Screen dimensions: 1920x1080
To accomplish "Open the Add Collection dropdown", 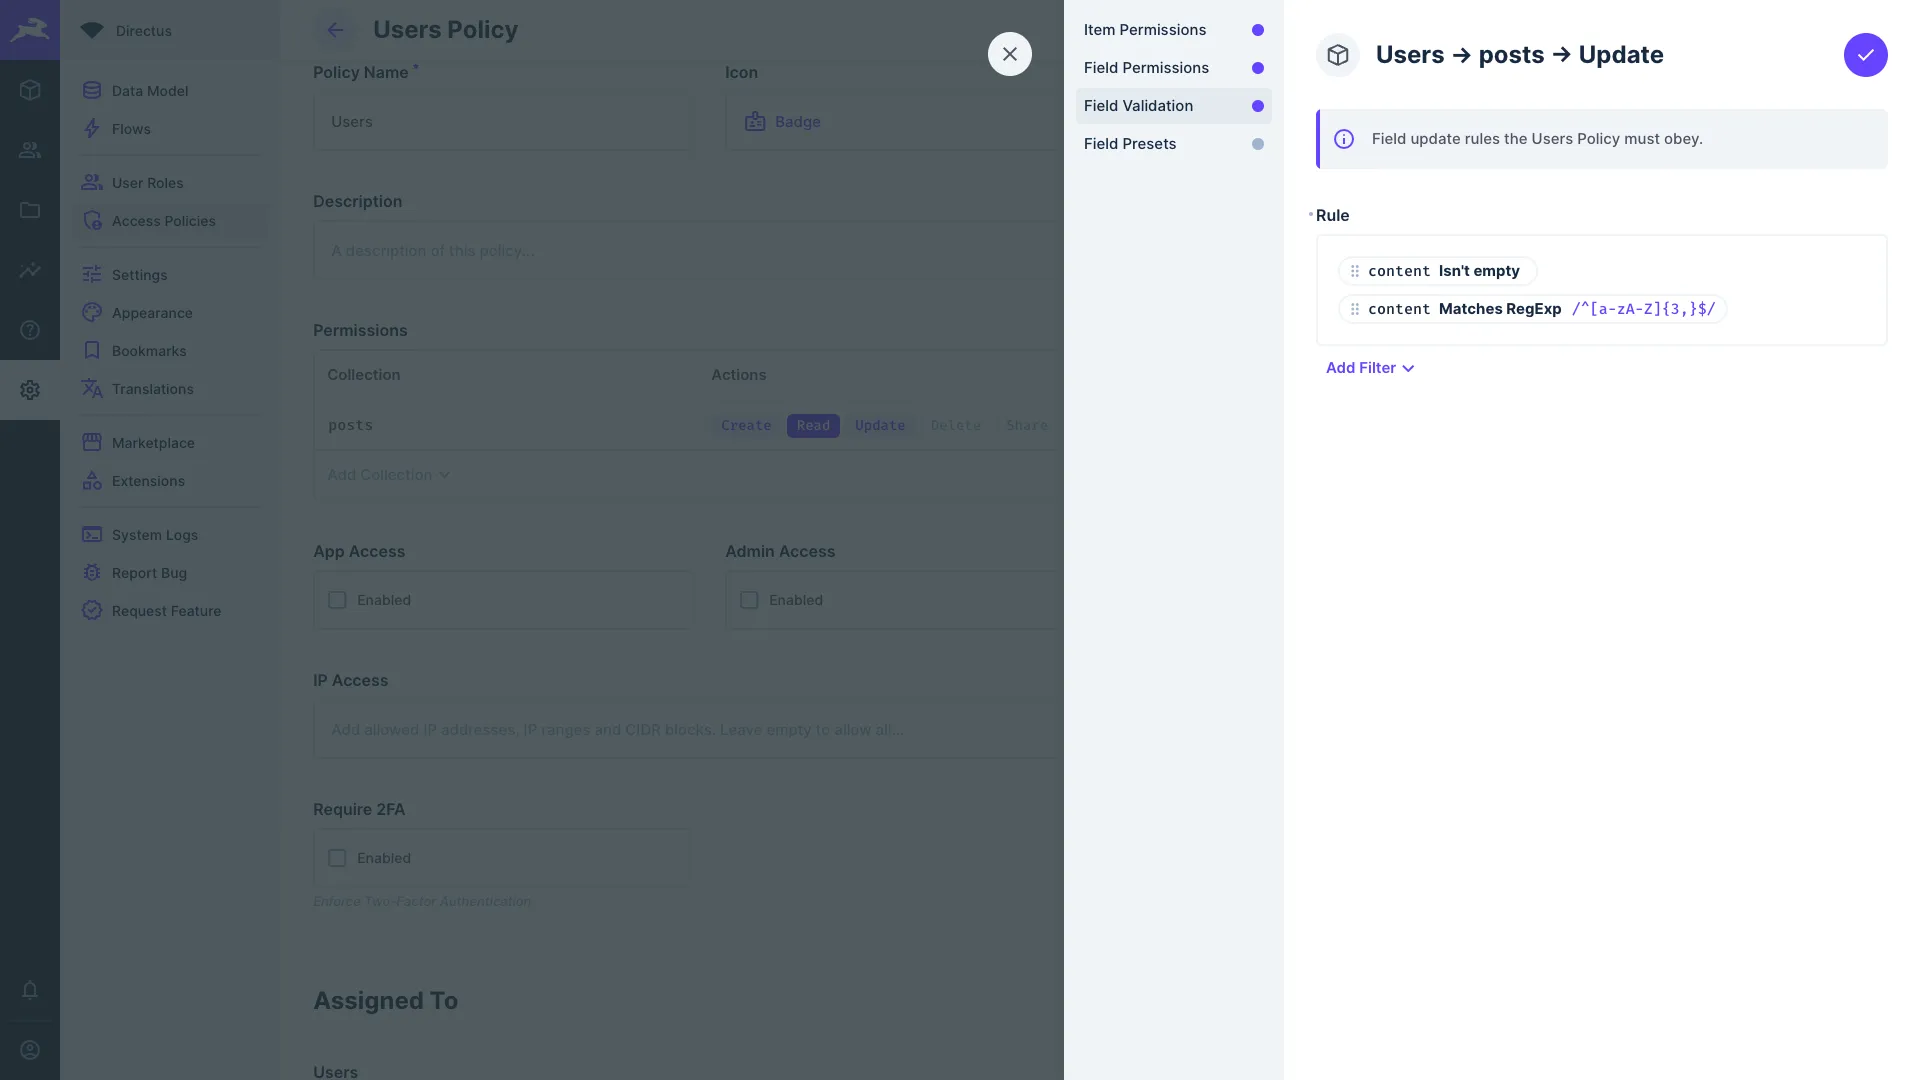I will pyautogui.click(x=388, y=475).
